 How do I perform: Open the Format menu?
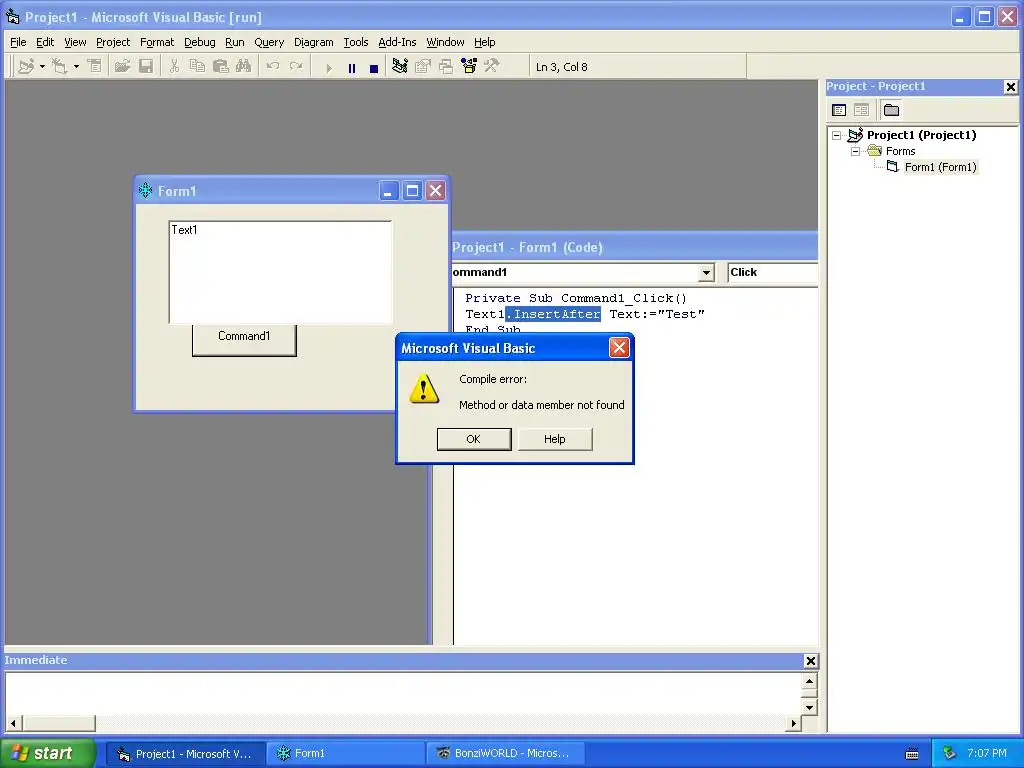[157, 42]
